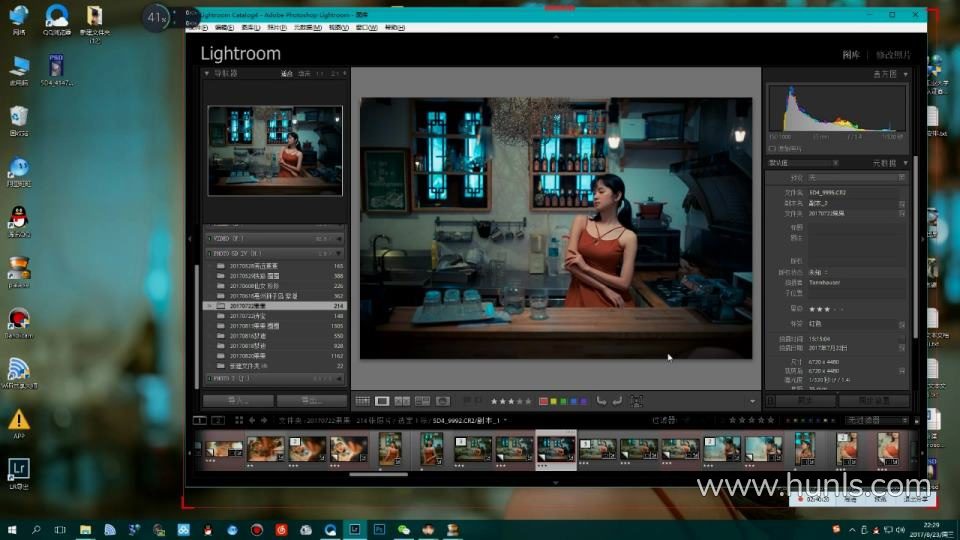Go forward with filmstrip right arrow

(x=264, y=420)
